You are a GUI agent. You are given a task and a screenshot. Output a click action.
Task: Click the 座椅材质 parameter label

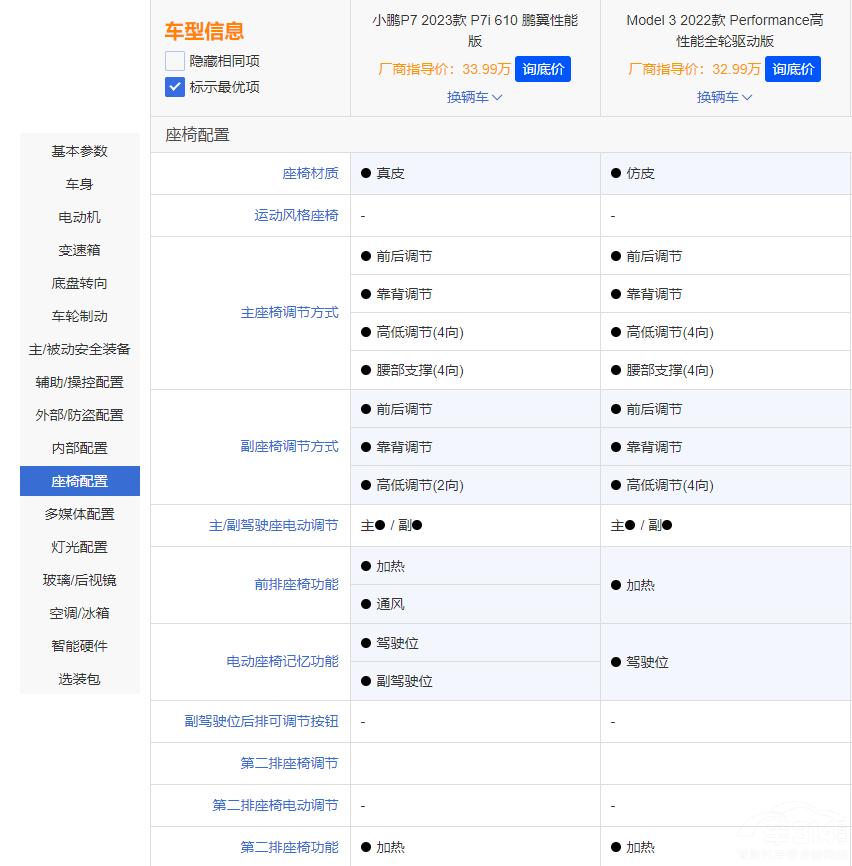(310, 173)
